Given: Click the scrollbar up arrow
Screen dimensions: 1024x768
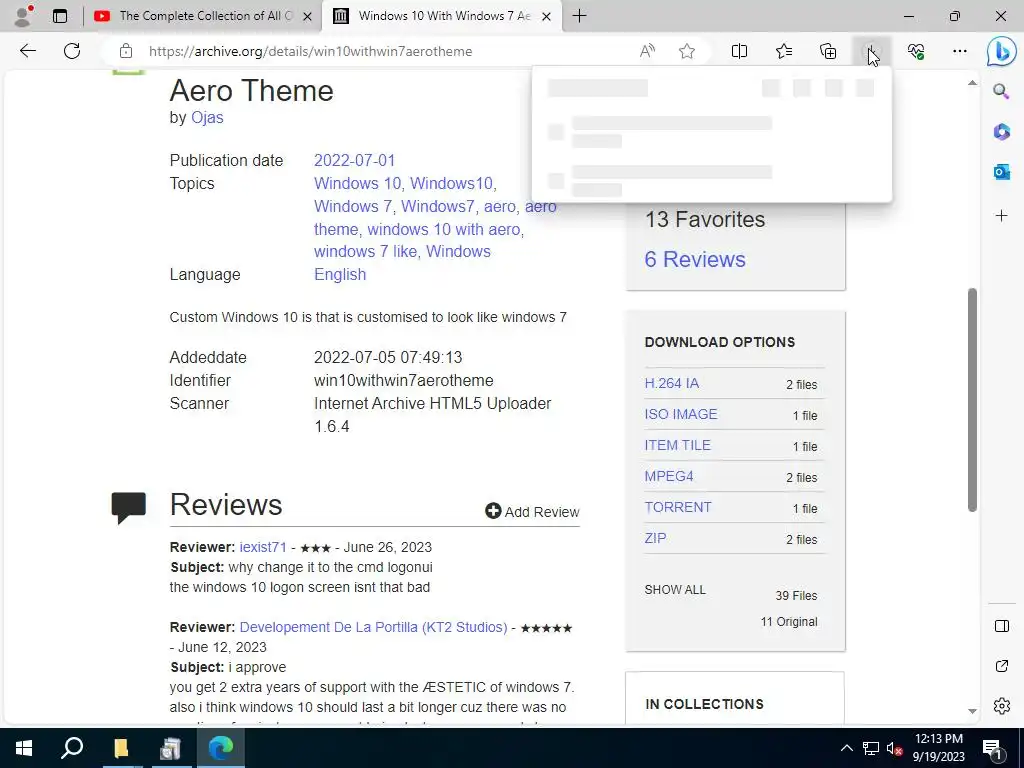Looking at the screenshot, I should pyautogui.click(x=972, y=82).
